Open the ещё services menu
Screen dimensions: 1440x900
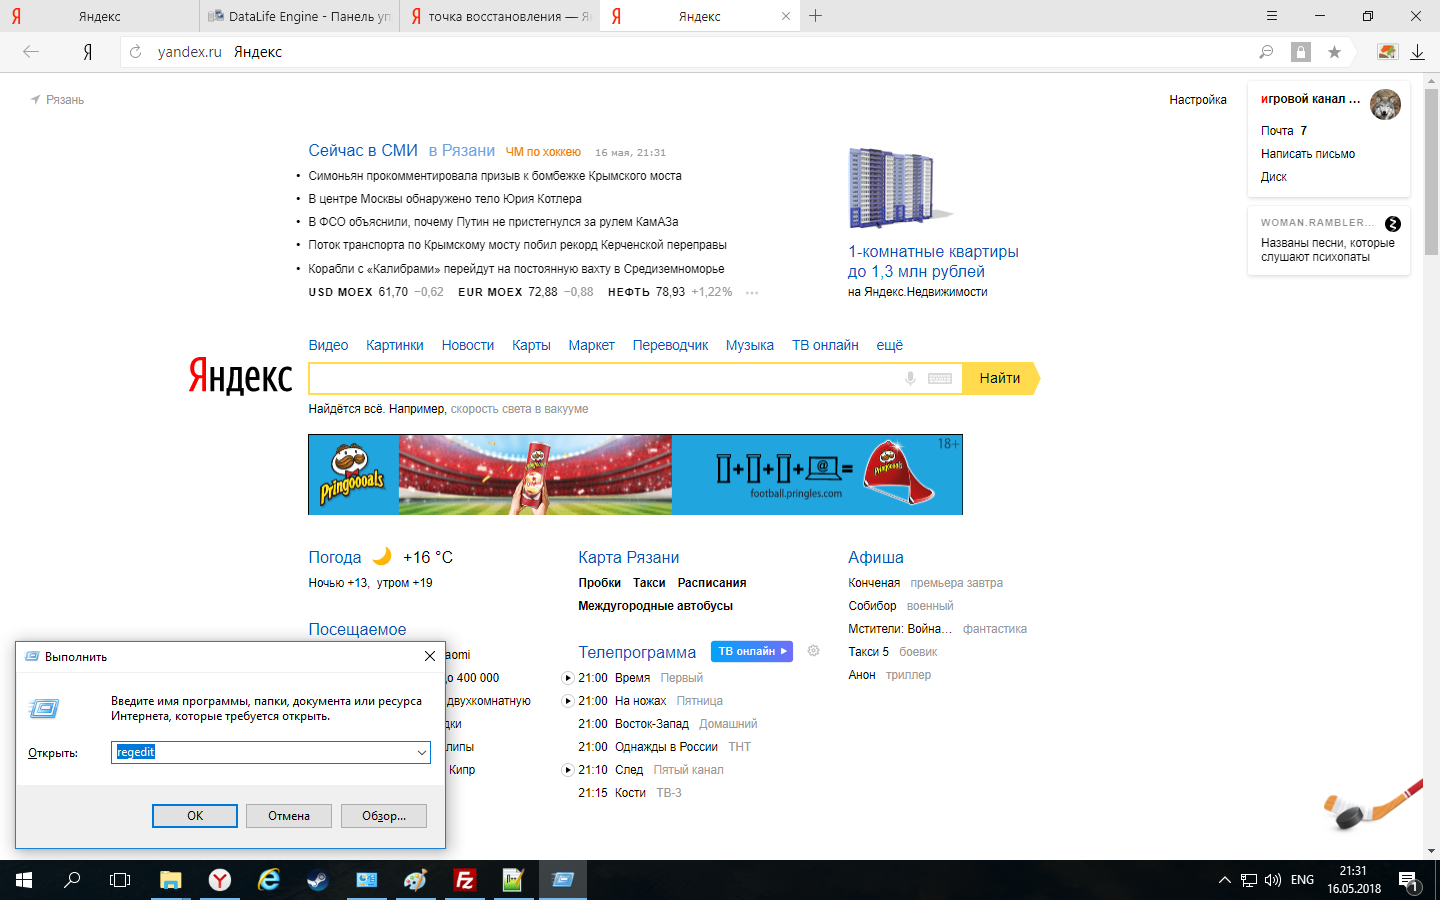[890, 345]
